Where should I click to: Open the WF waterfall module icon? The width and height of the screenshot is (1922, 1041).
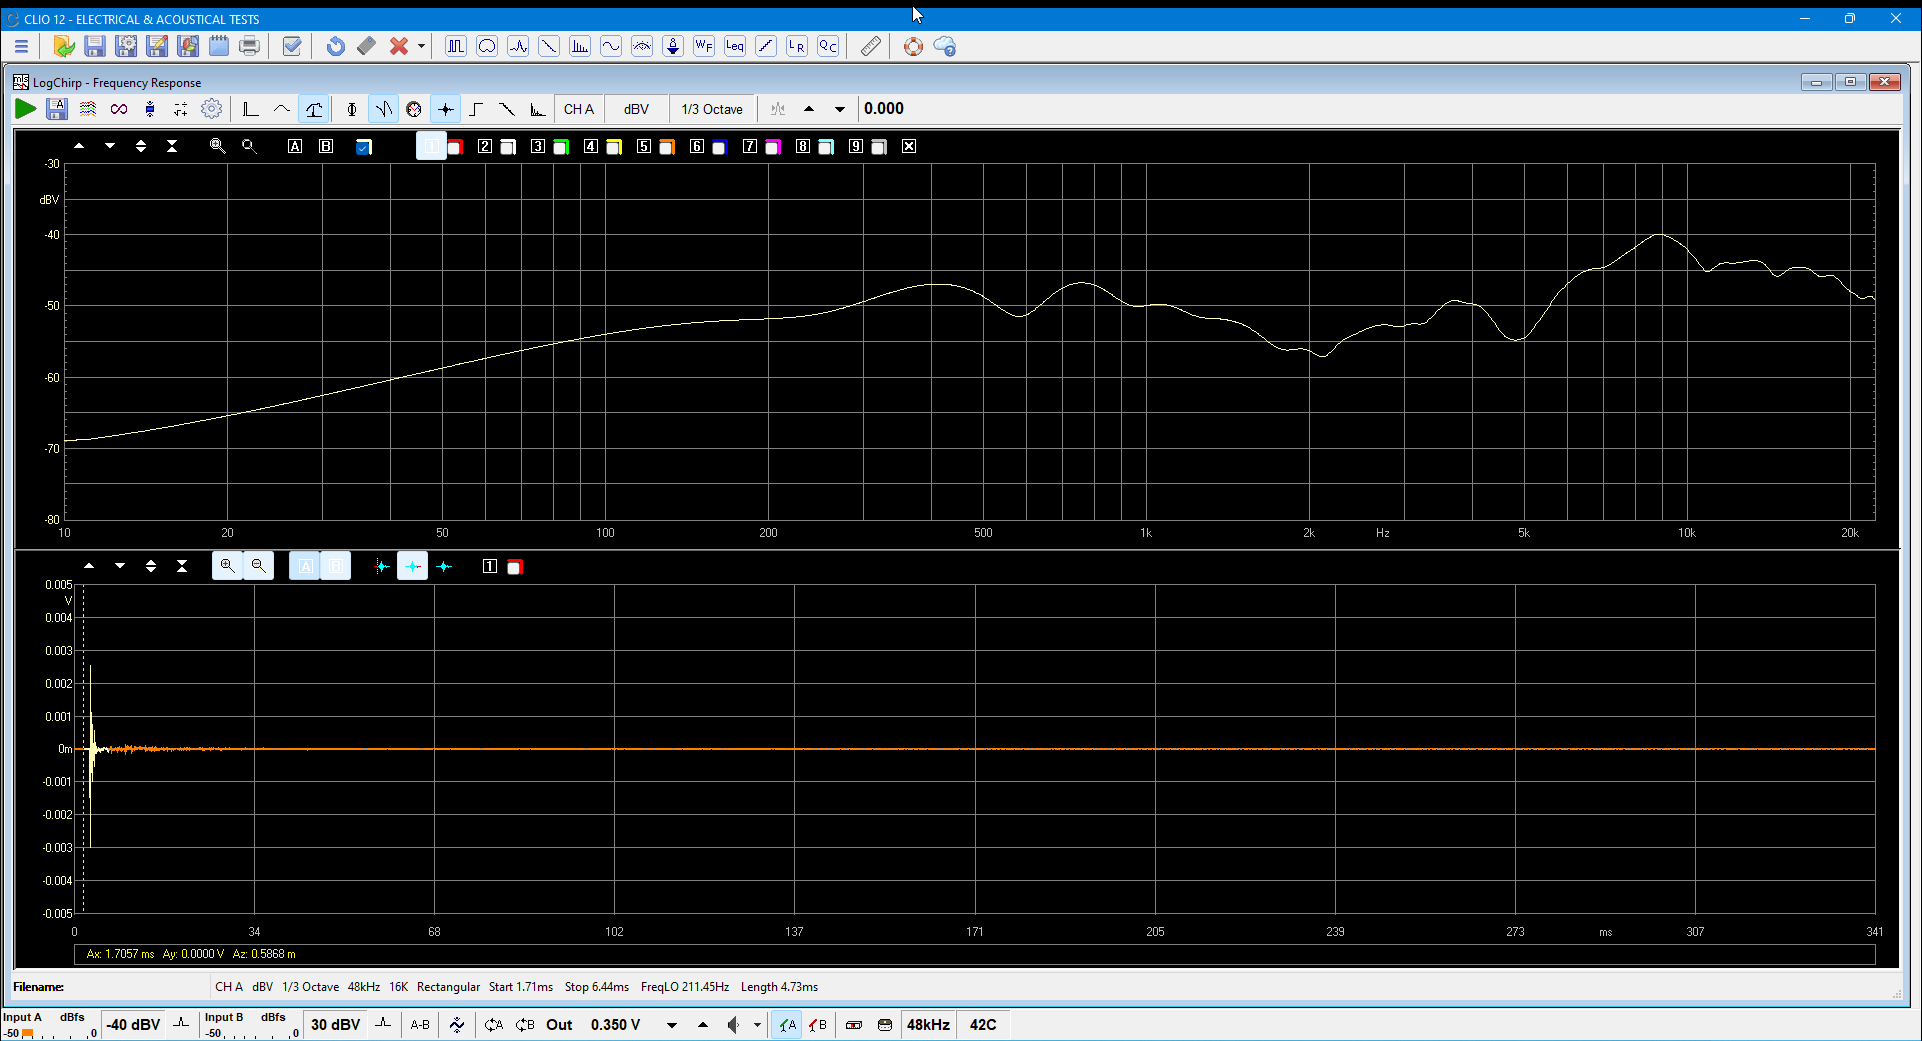(704, 46)
